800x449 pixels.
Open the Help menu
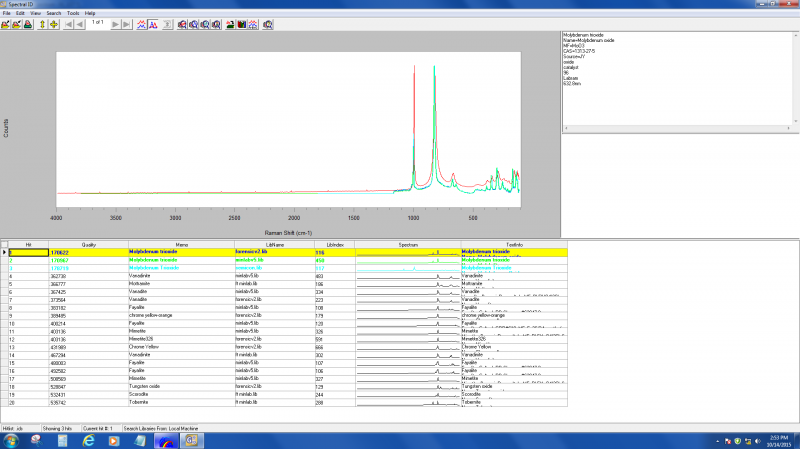point(90,13)
